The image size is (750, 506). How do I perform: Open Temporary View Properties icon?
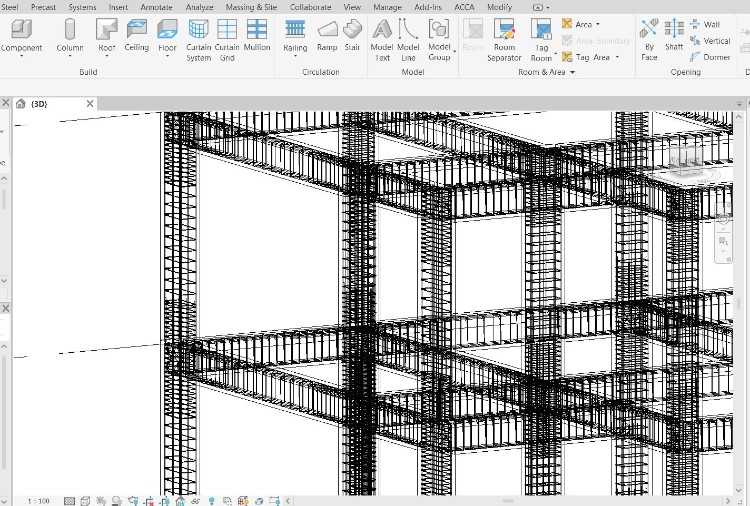point(227,501)
